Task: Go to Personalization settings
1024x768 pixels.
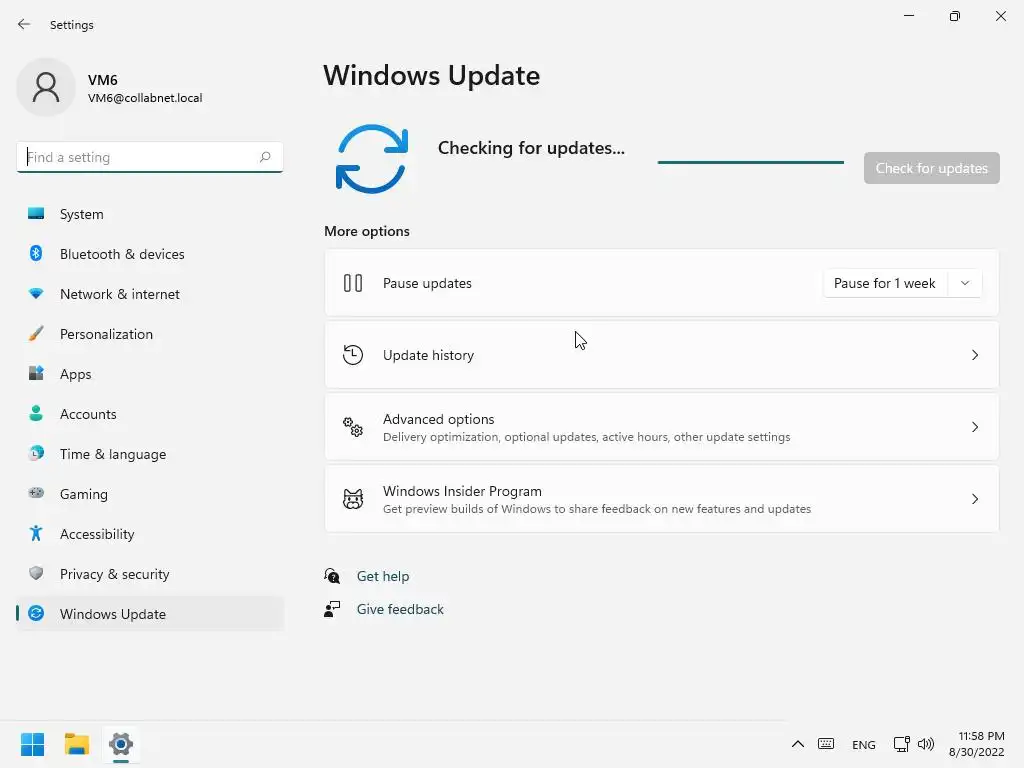Action: pyautogui.click(x=150, y=334)
